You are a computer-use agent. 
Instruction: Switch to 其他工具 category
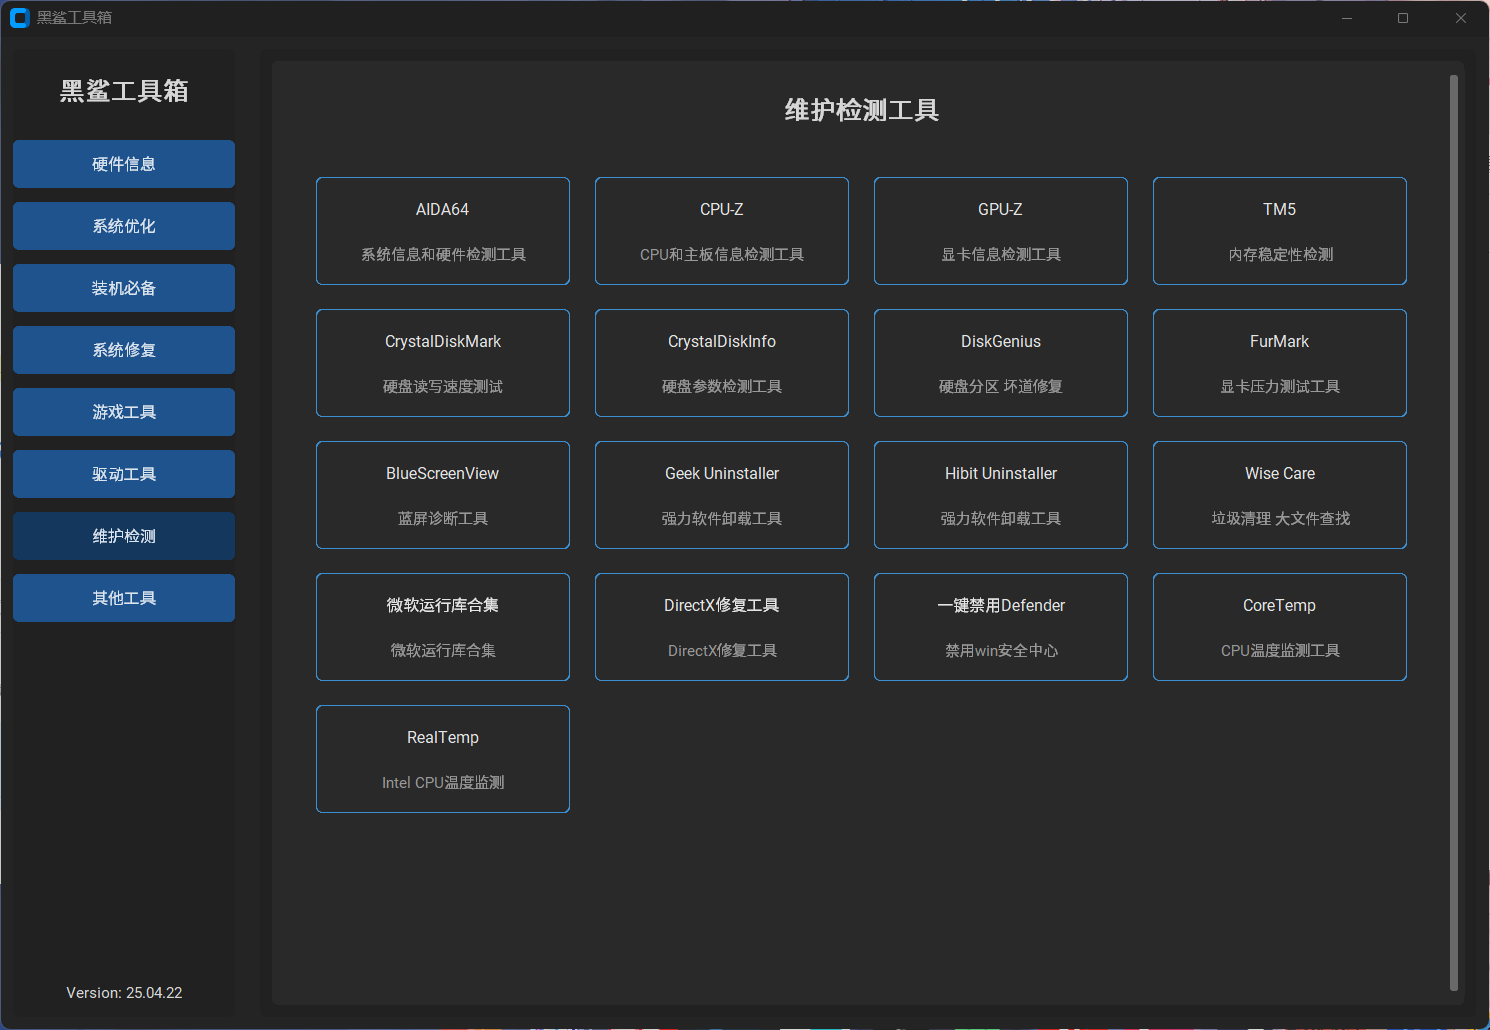124,598
